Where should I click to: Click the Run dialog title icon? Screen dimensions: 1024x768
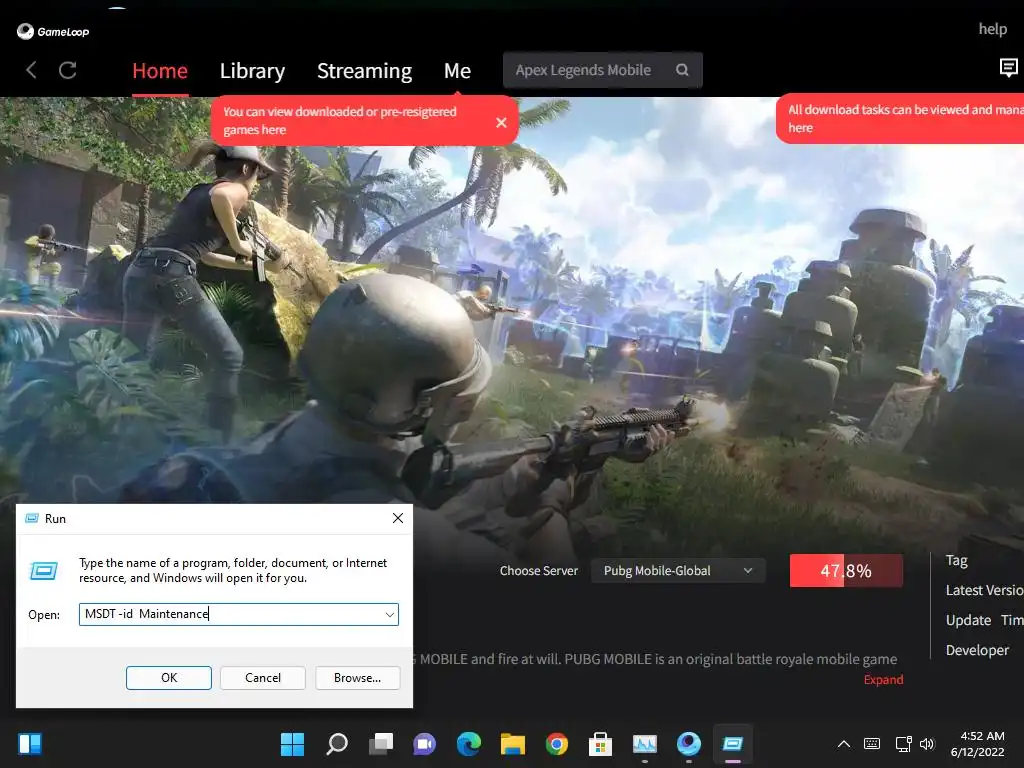[x=31, y=519]
